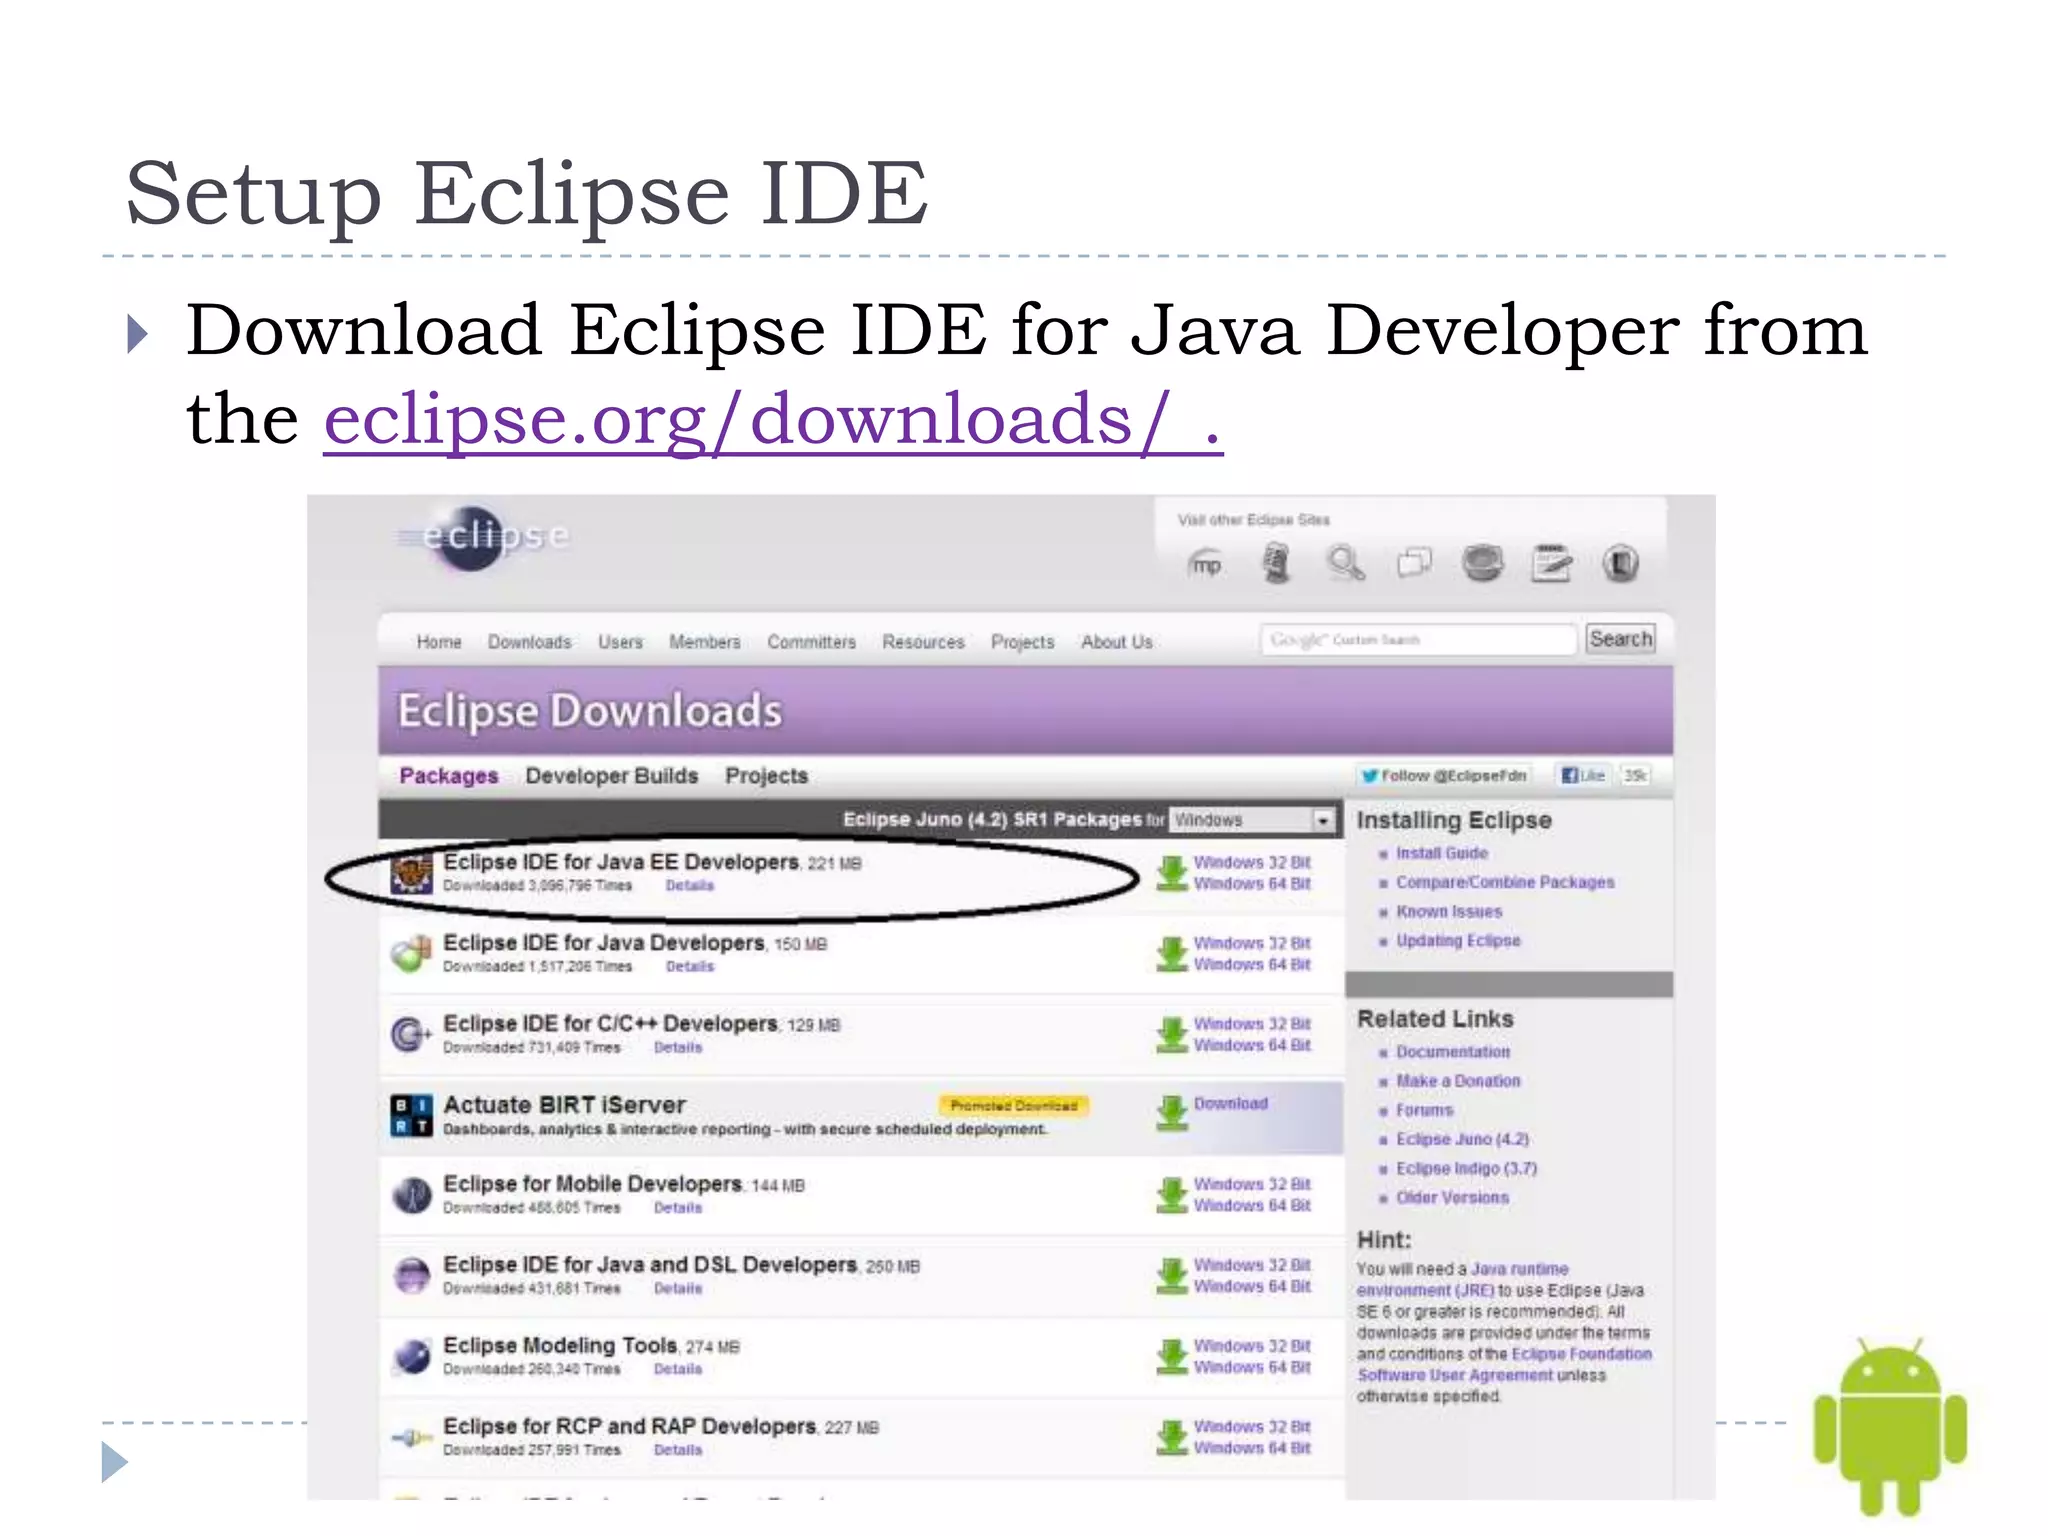
Task: Open the eclipse.org/downloads/ hyperlink
Action: click(773, 419)
